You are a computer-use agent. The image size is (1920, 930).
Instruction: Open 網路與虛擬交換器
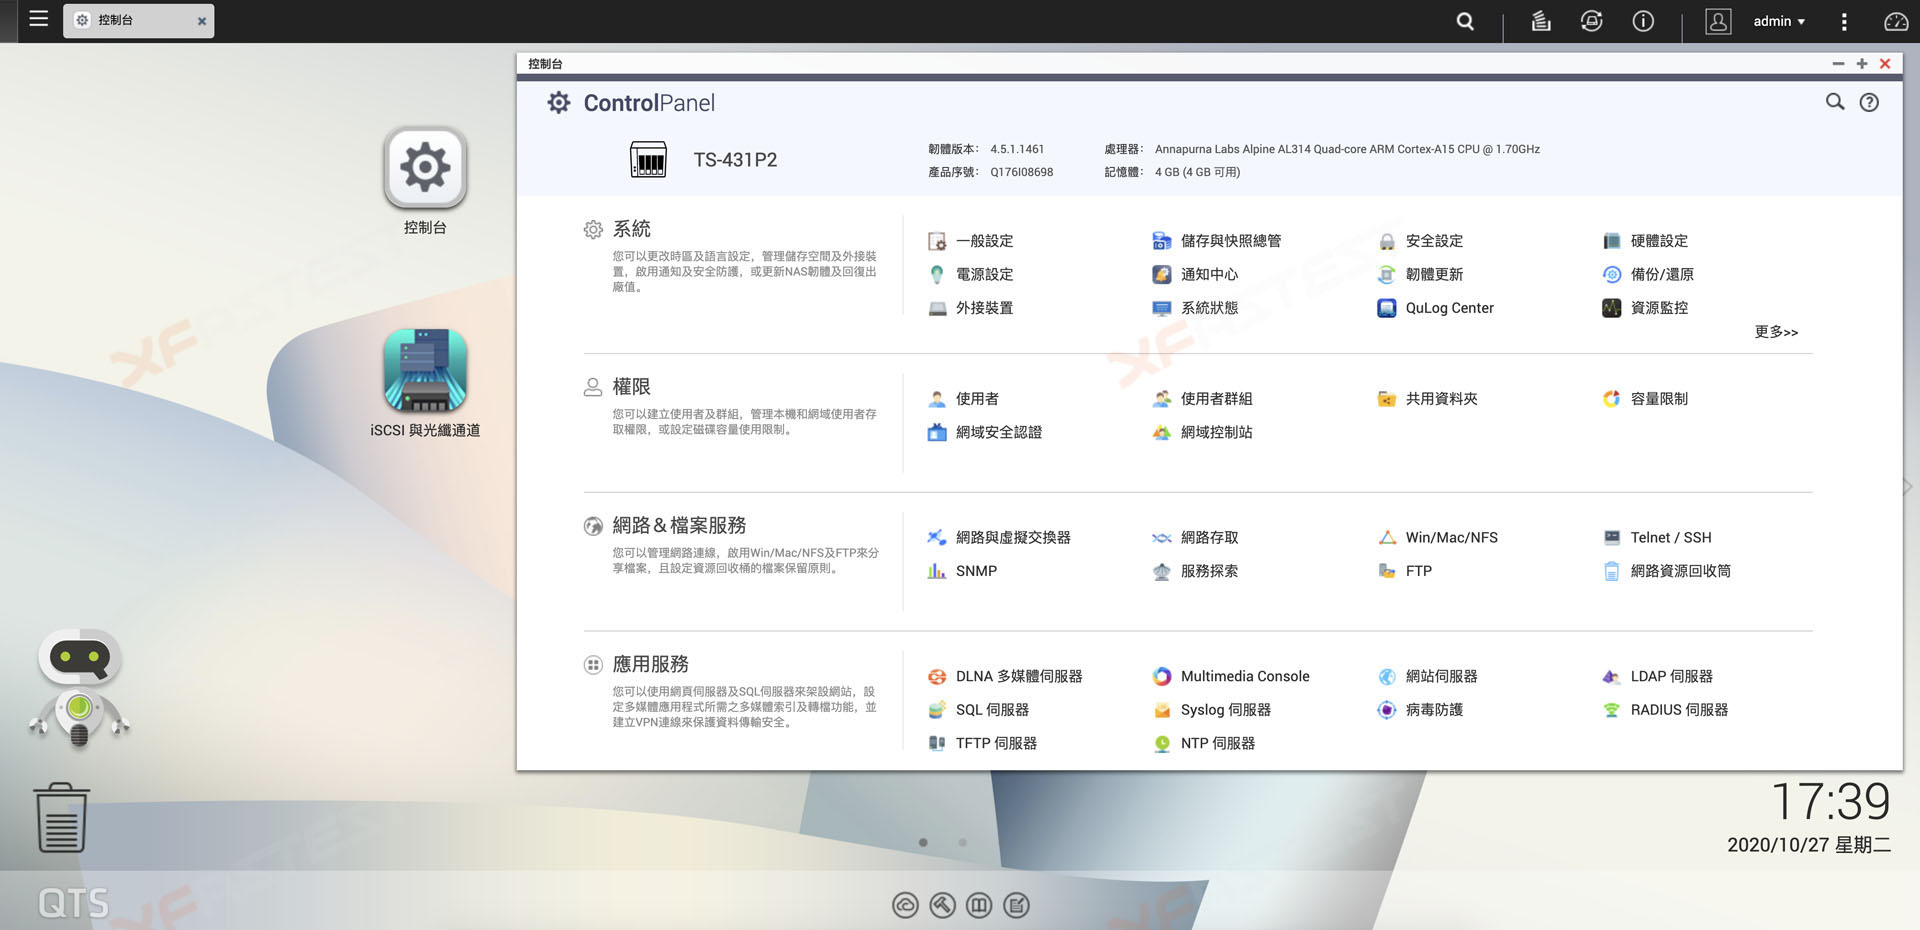(x=999, y=538)
